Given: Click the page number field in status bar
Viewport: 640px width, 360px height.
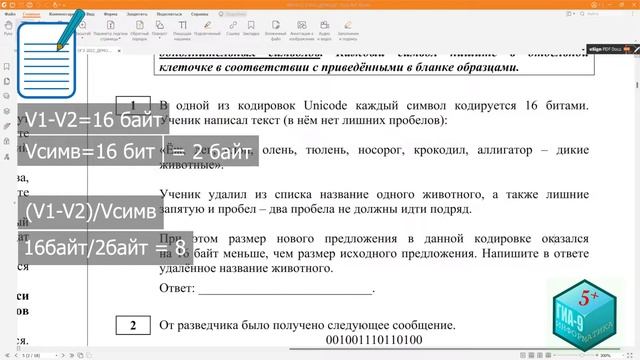Looking at the screenshot, I should pos(37,356).
